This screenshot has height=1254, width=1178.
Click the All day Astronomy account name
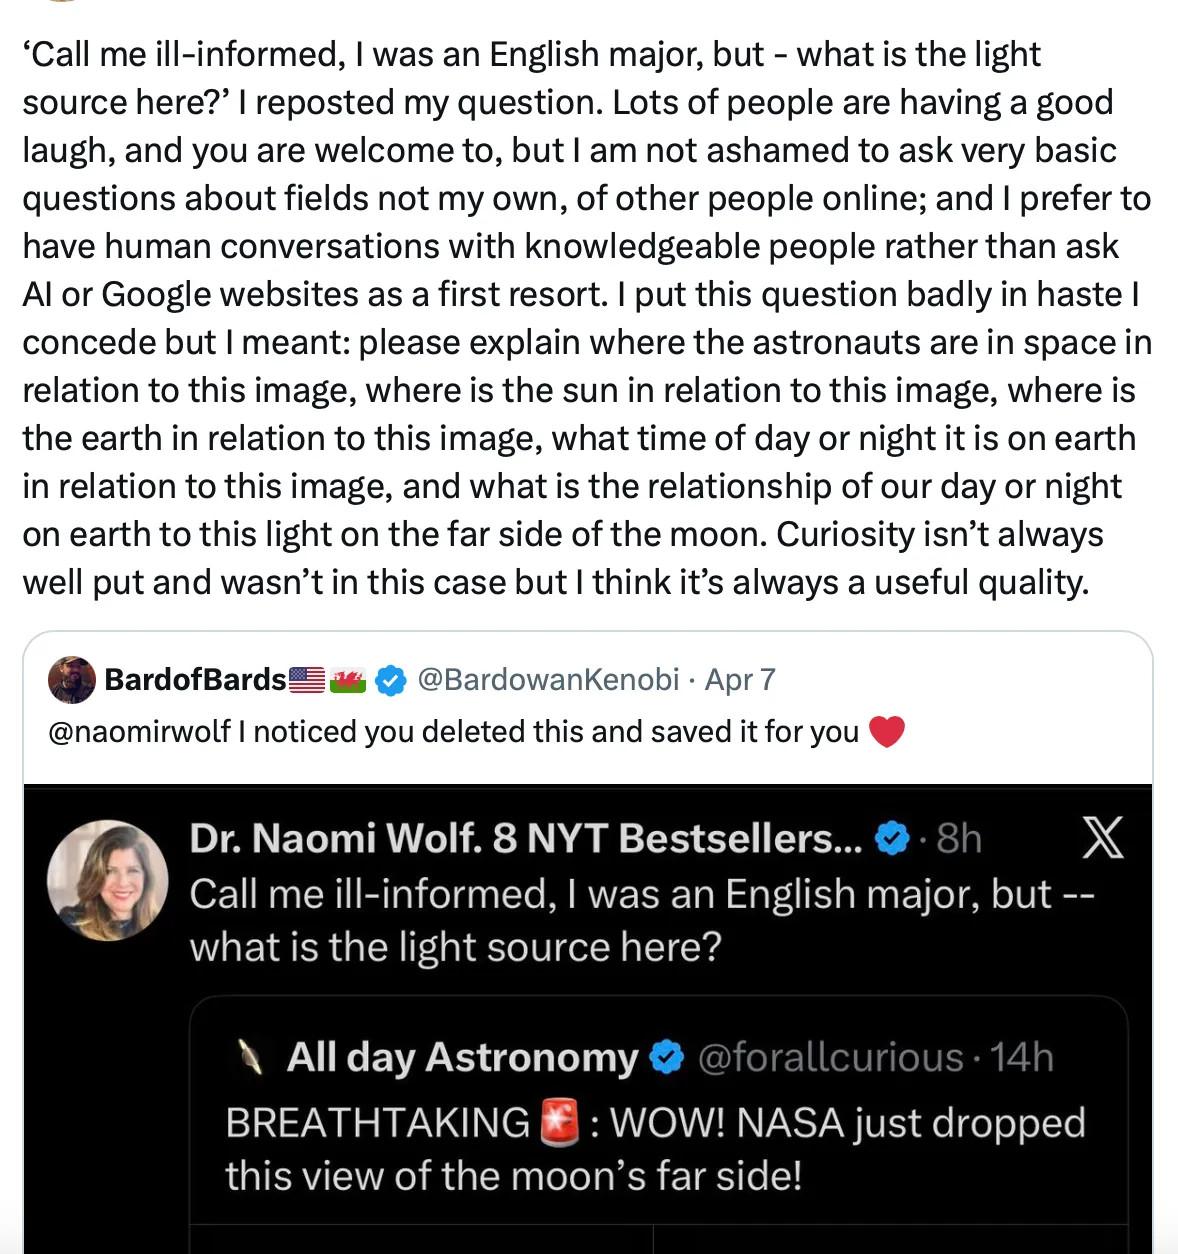462,1057
